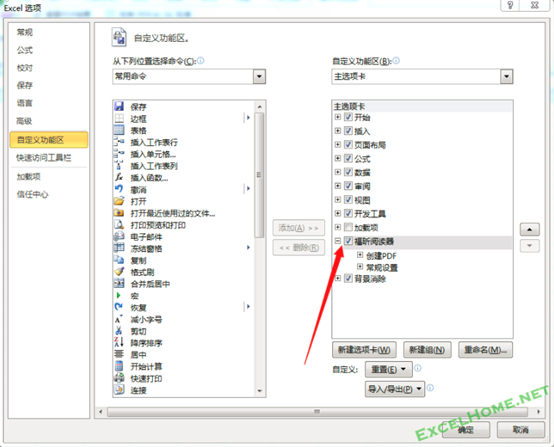
Task: Click the commands list vertical scrollbar
Action: click(x=260, y=175)
